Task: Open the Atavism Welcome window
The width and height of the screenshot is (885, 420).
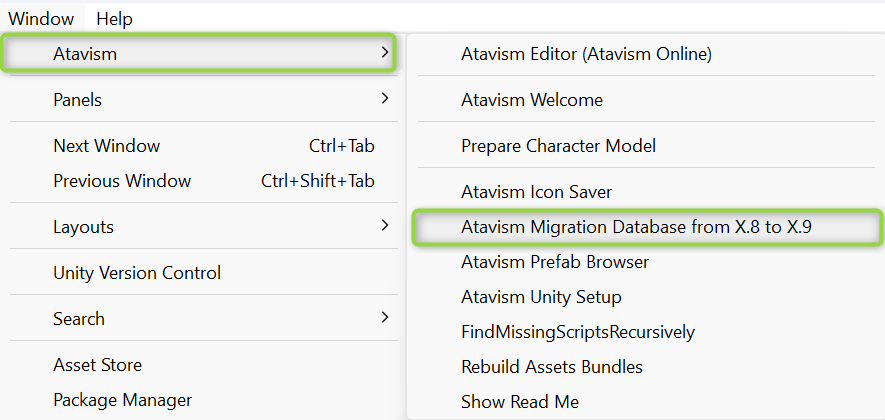Action: (532, 100)
